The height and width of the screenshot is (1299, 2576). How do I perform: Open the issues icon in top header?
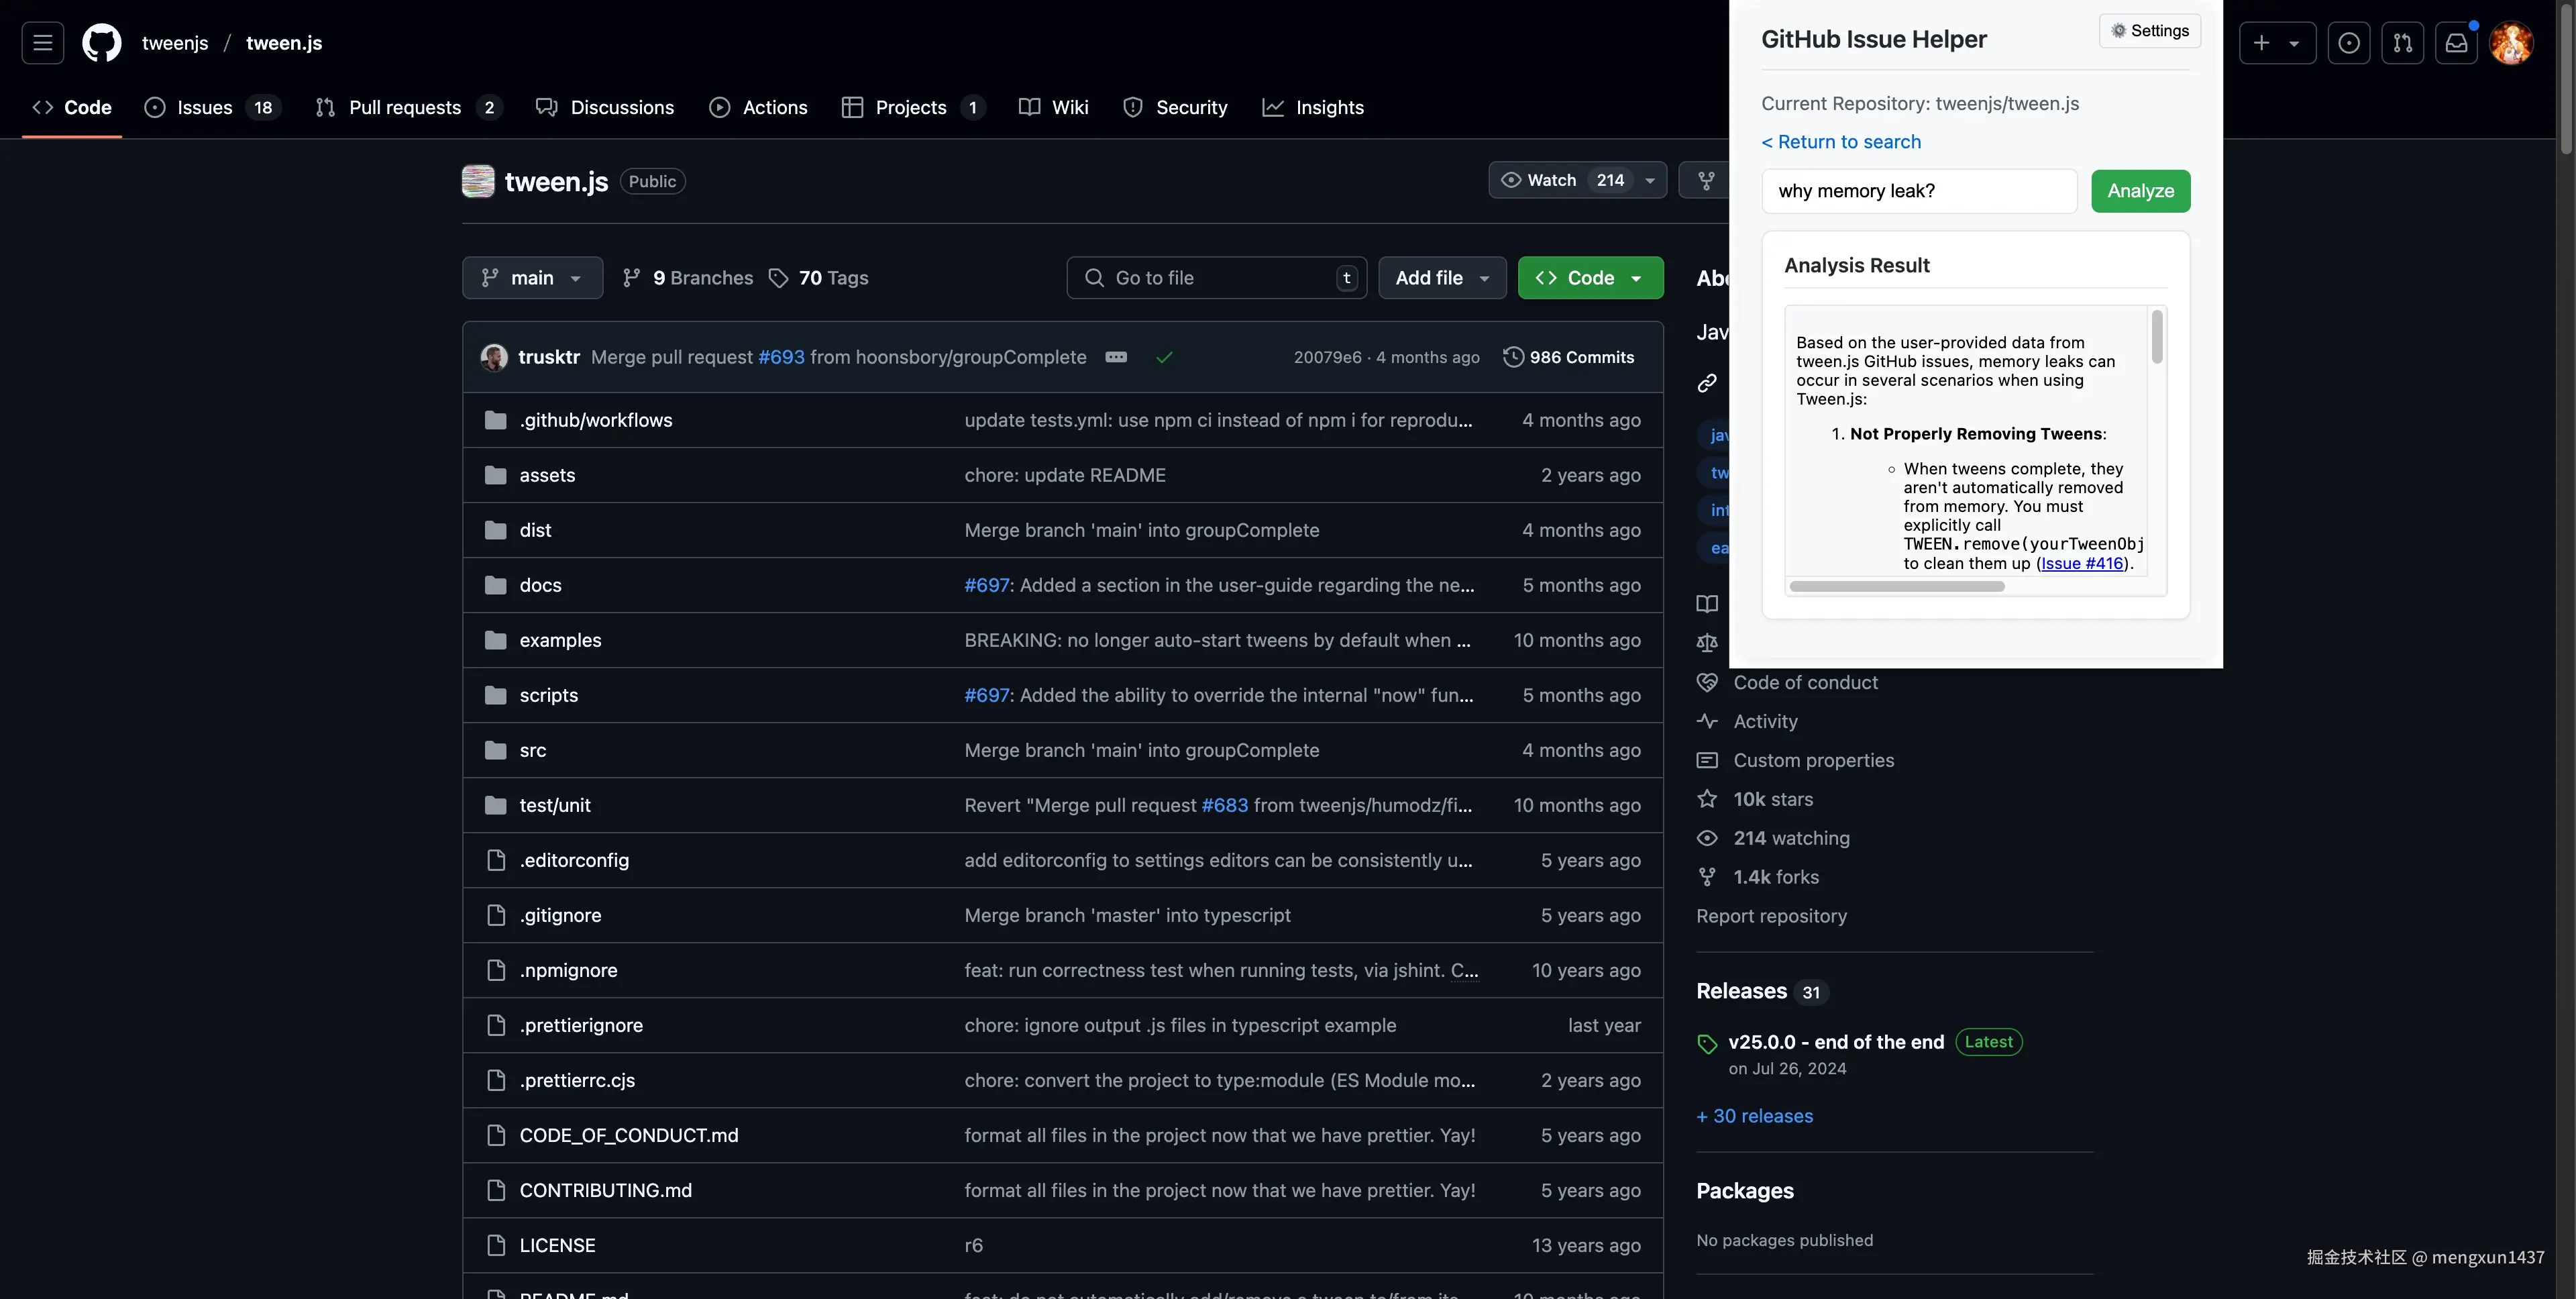(x=2349, y=43)
